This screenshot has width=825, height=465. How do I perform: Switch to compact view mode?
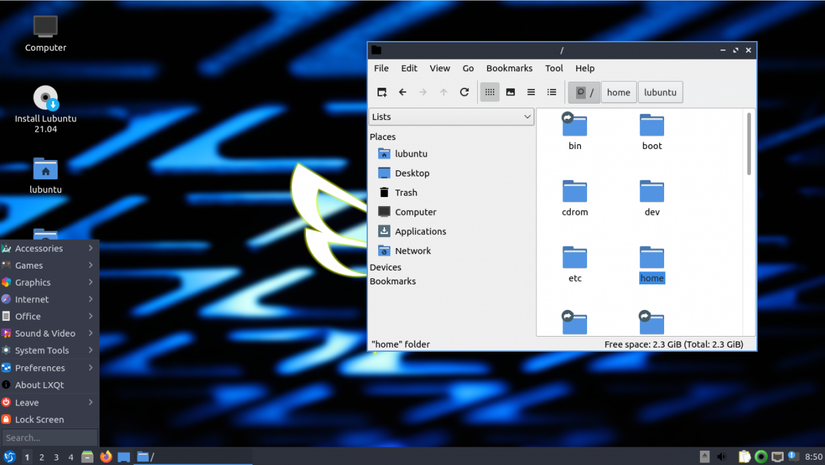531,92
